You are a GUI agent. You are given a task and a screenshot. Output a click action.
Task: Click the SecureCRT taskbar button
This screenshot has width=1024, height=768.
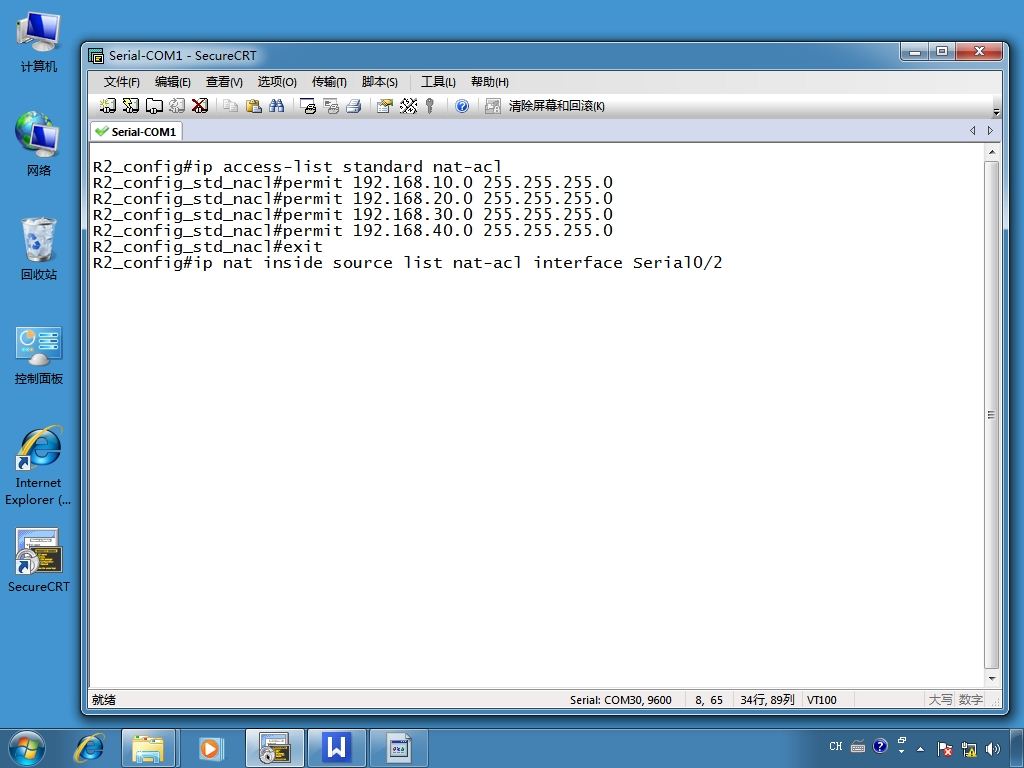point(274,748)
